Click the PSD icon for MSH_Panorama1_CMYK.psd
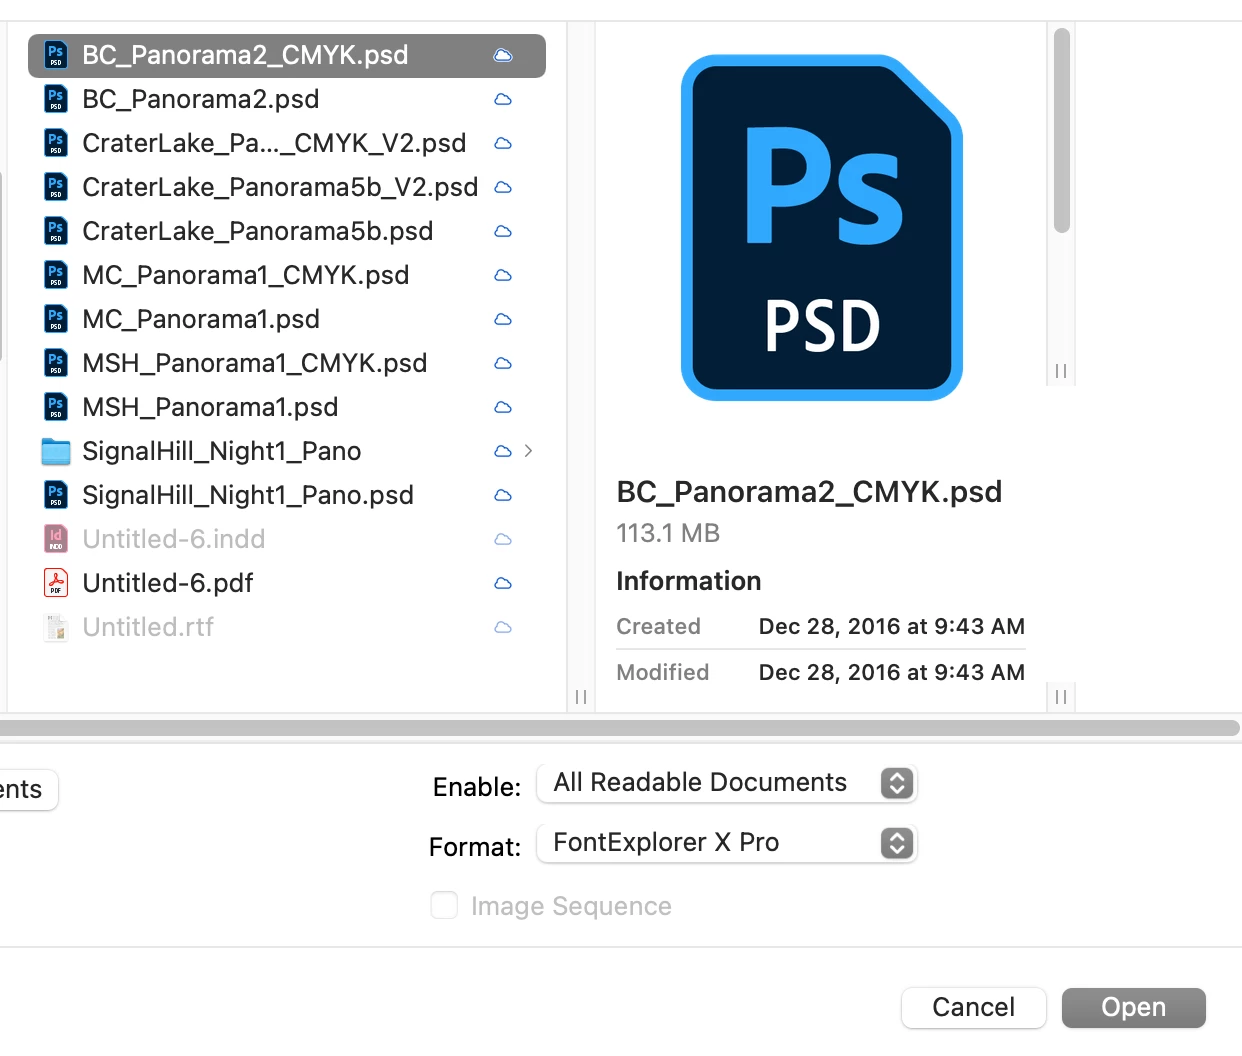 (x=56, y=363)
